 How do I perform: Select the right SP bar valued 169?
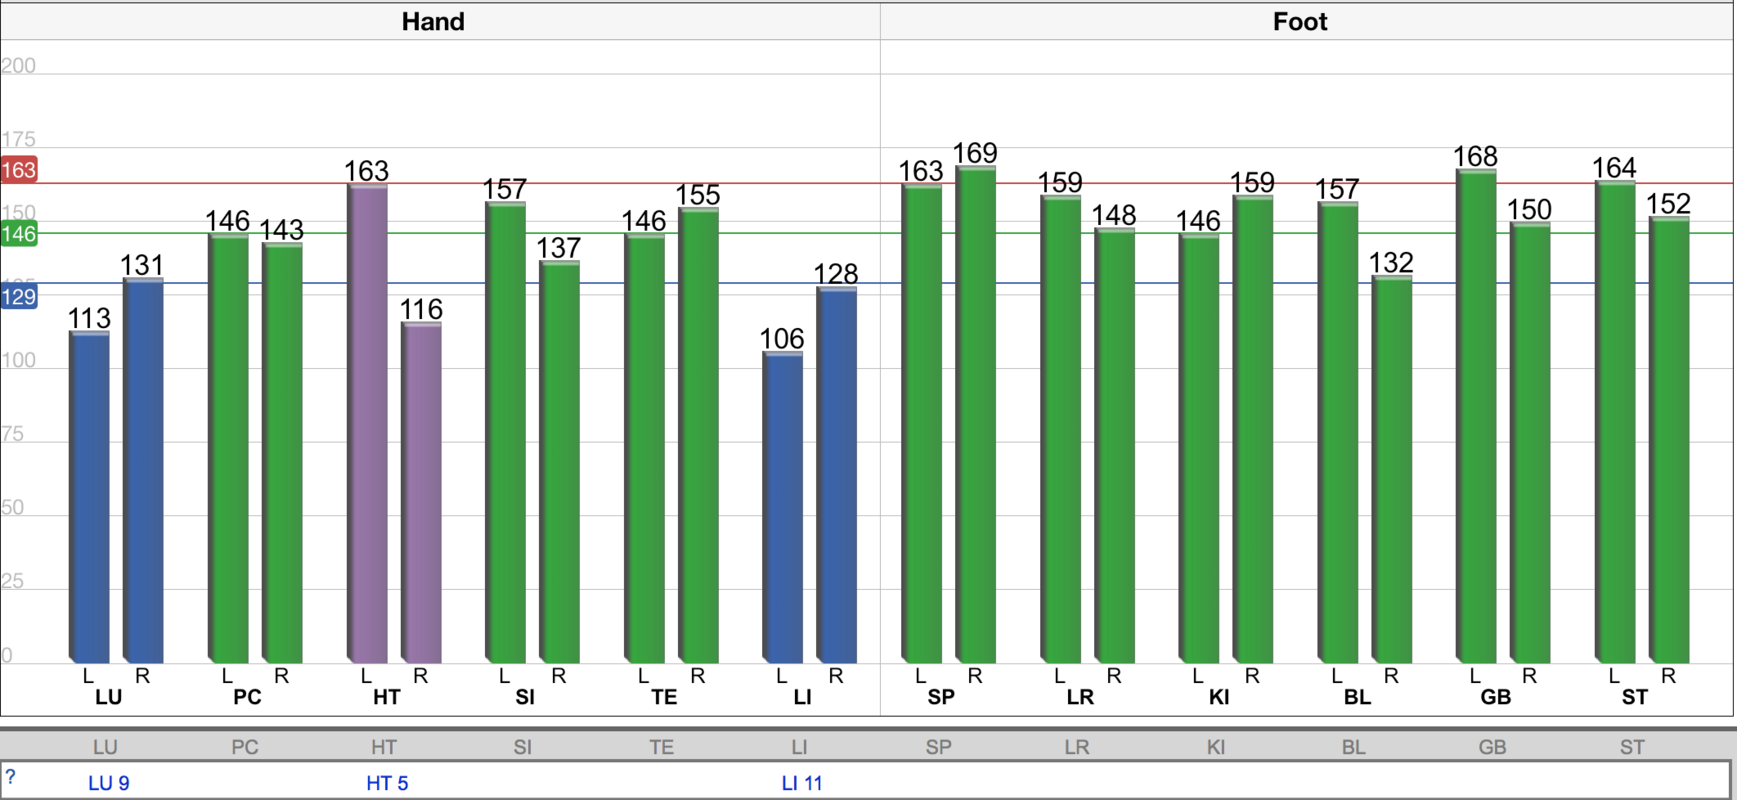tap(975, 415)
